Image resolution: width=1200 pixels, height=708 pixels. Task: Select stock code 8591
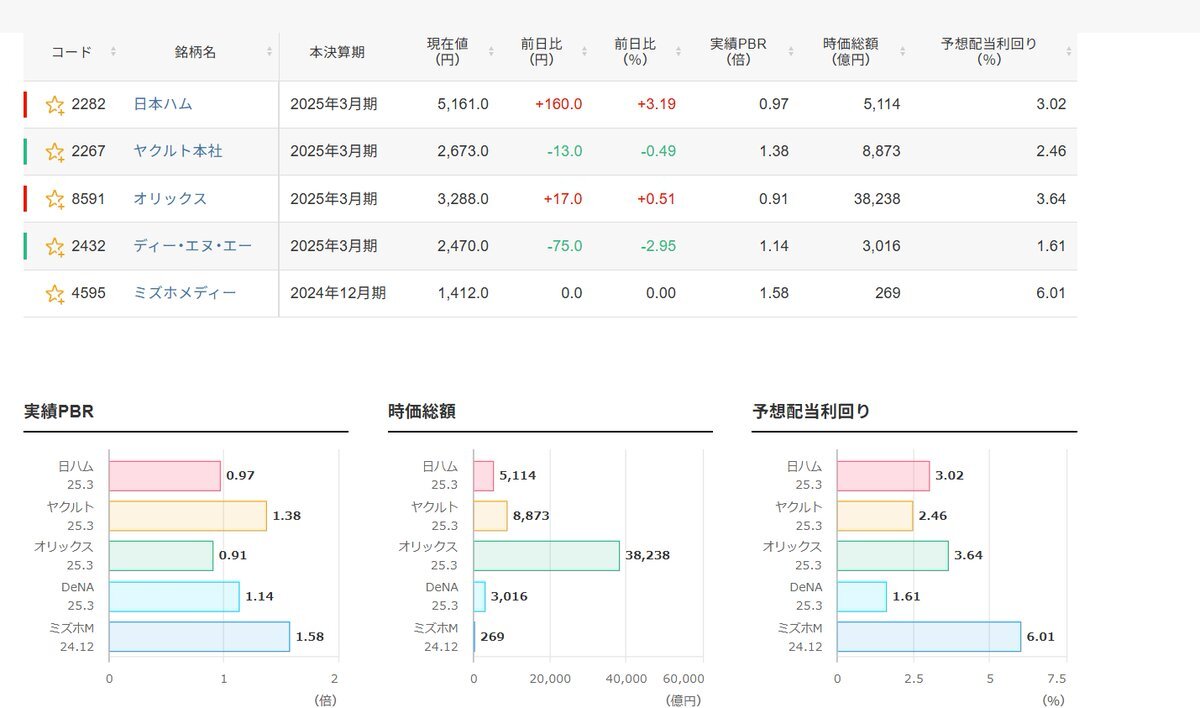pyautogui.click(x=88, y=198)
